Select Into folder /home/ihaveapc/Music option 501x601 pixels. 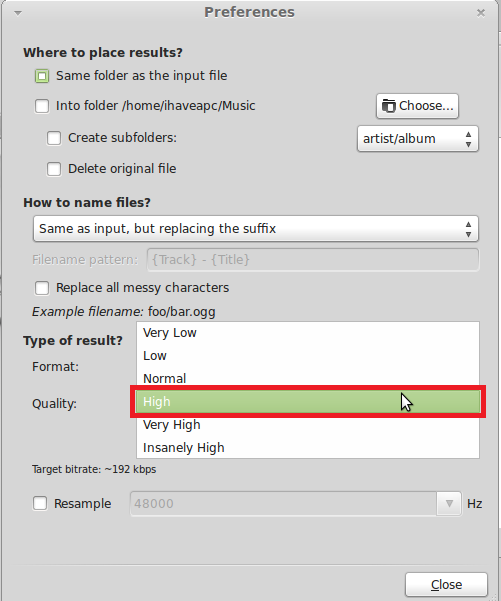pyautogui.click(x=42, y=106)
